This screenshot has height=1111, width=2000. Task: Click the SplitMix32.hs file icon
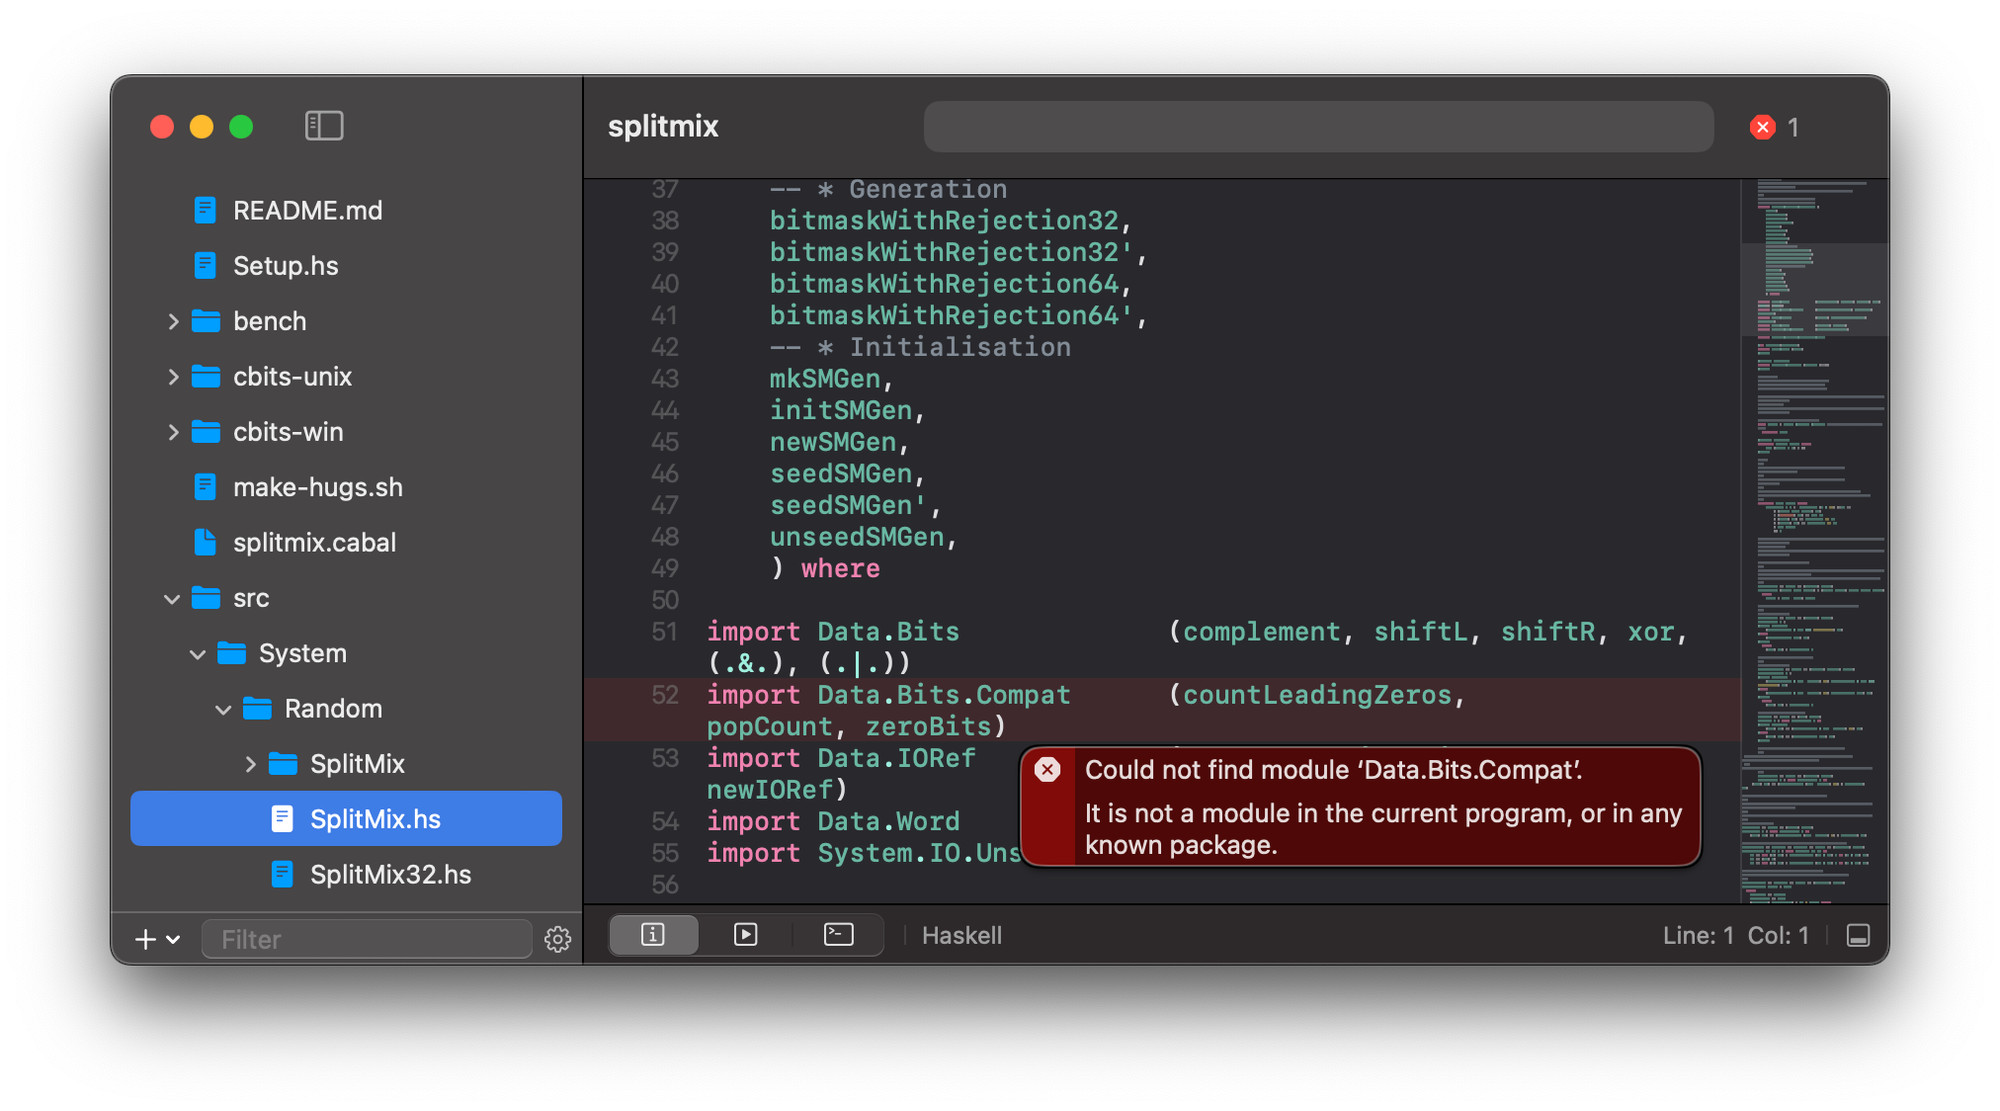coord(282,875)
